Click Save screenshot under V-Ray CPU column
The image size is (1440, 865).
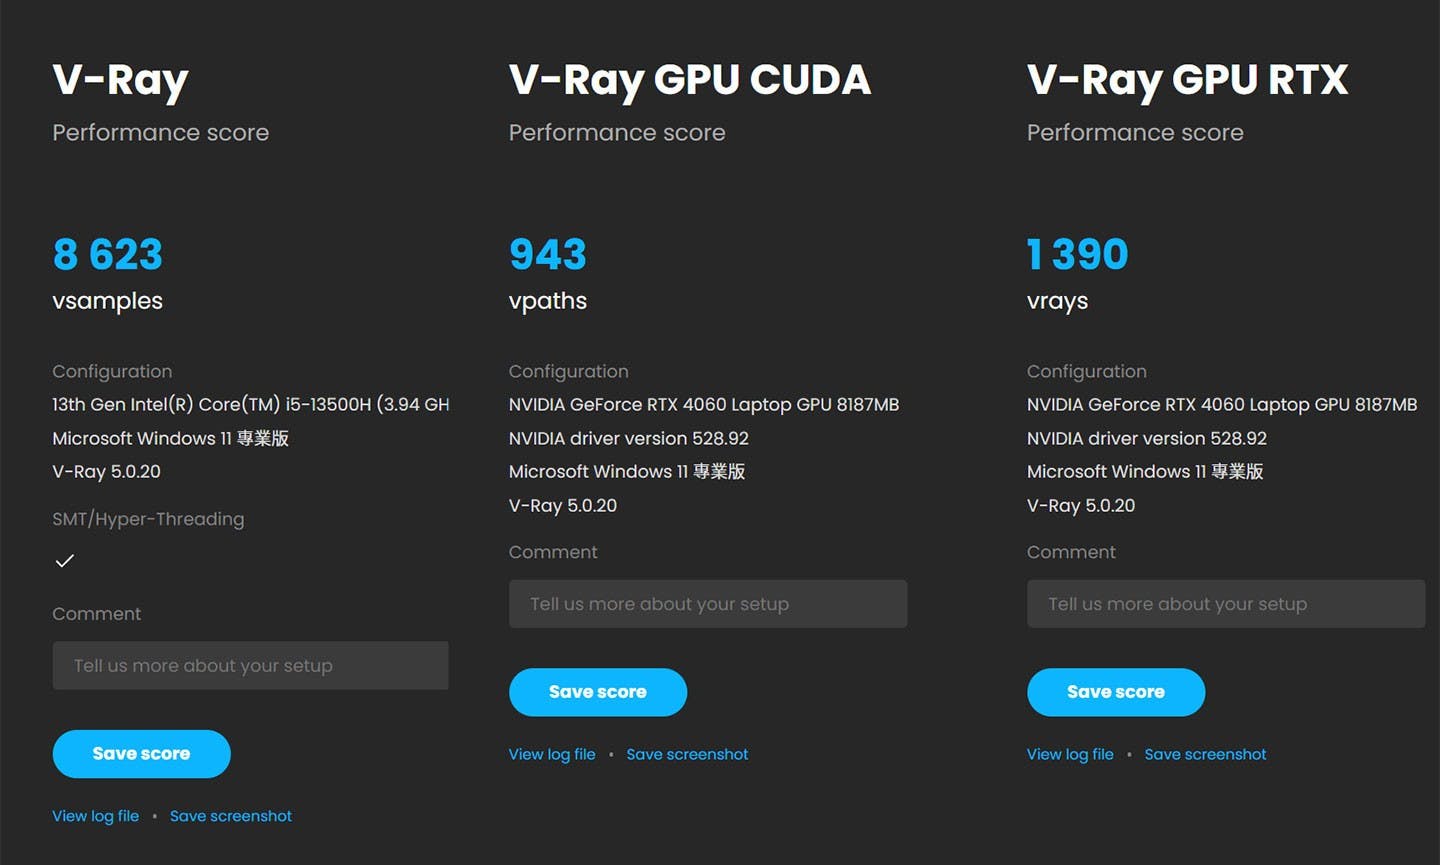pyautogui.click(x=231, y=816)
